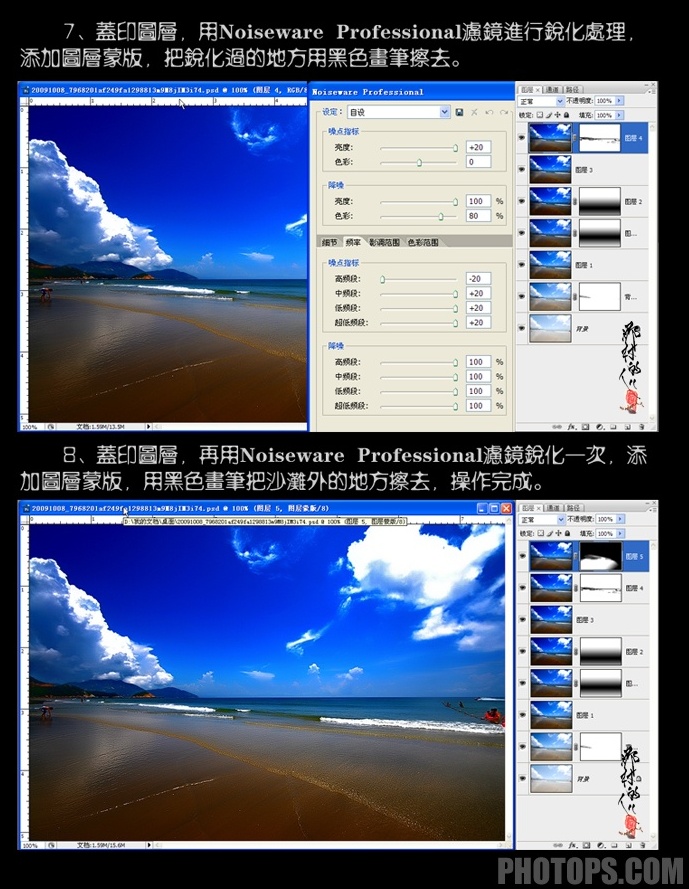Select the 图层 5 layer mask thumbnail
This screenshot has height=889, width=689.
pos(601,556)
